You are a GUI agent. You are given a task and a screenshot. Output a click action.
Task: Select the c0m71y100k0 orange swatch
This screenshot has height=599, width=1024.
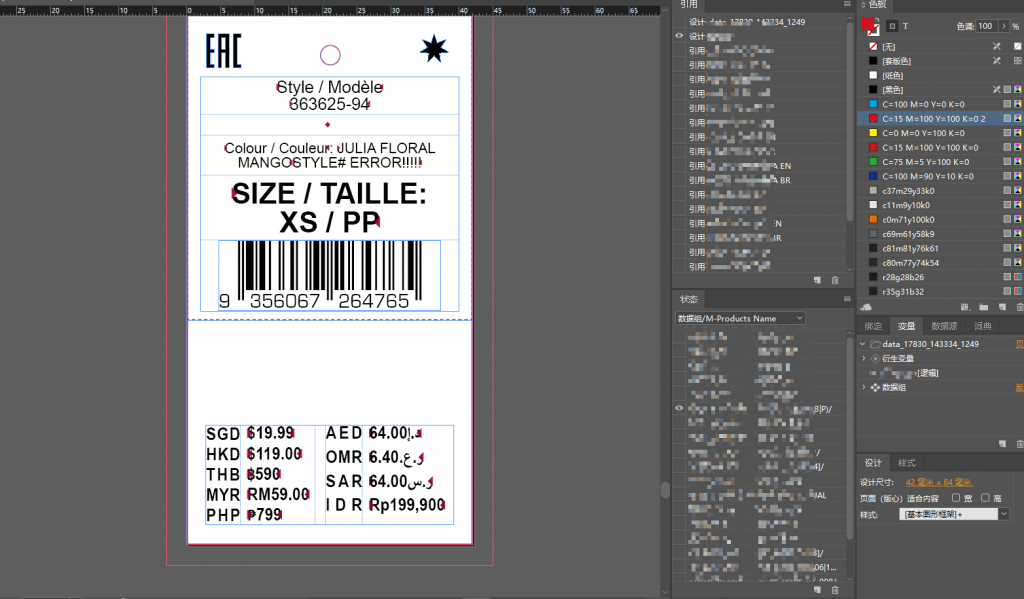(939, 219)
